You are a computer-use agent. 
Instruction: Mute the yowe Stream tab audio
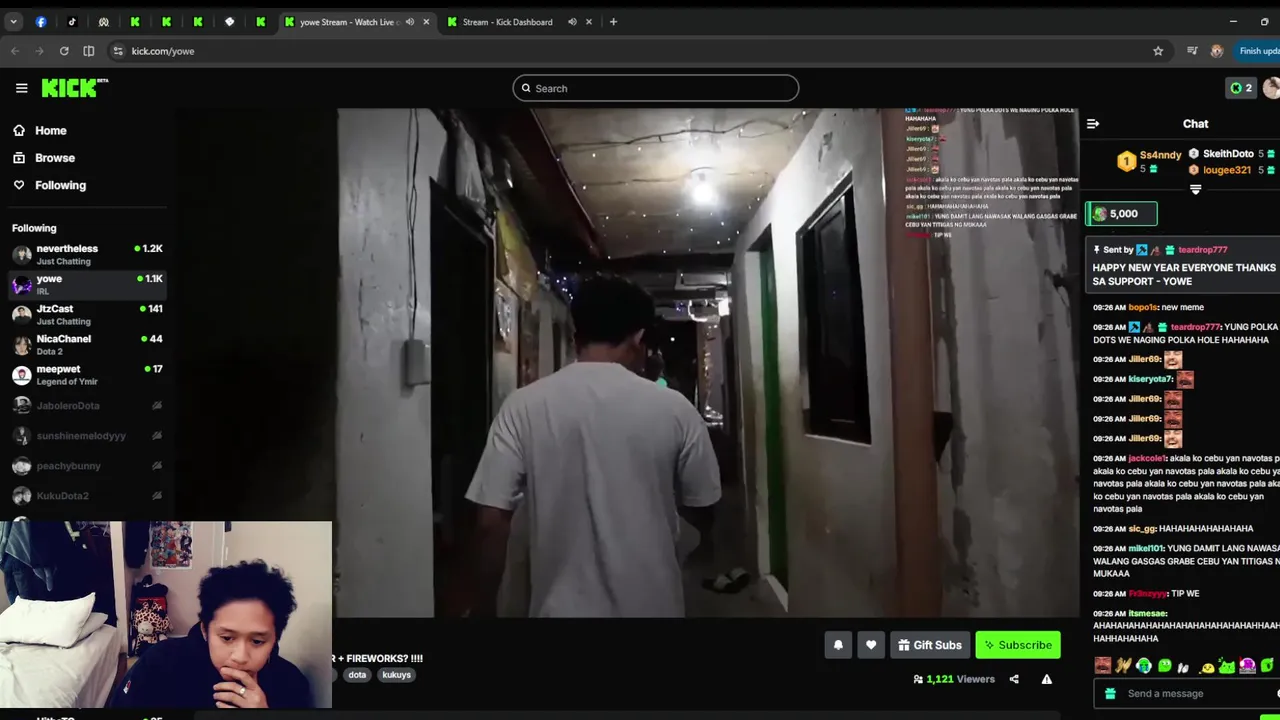[409, 22]
